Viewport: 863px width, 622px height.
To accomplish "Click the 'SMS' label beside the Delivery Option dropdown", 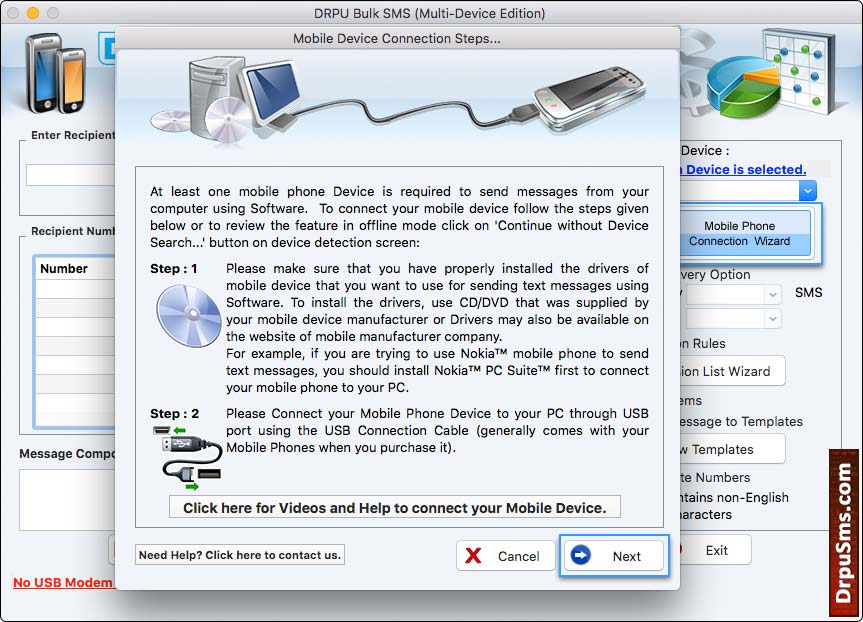I will point(809,293).
